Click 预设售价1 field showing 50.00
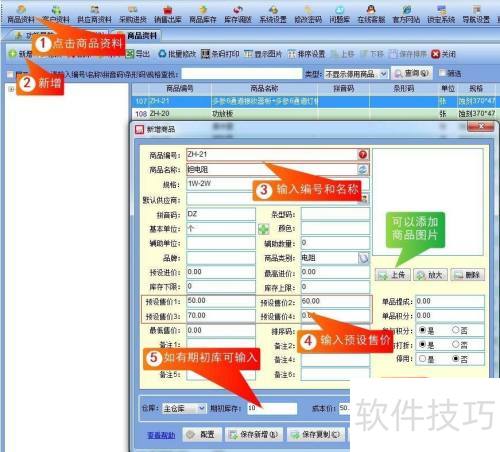 pos(221,301)
